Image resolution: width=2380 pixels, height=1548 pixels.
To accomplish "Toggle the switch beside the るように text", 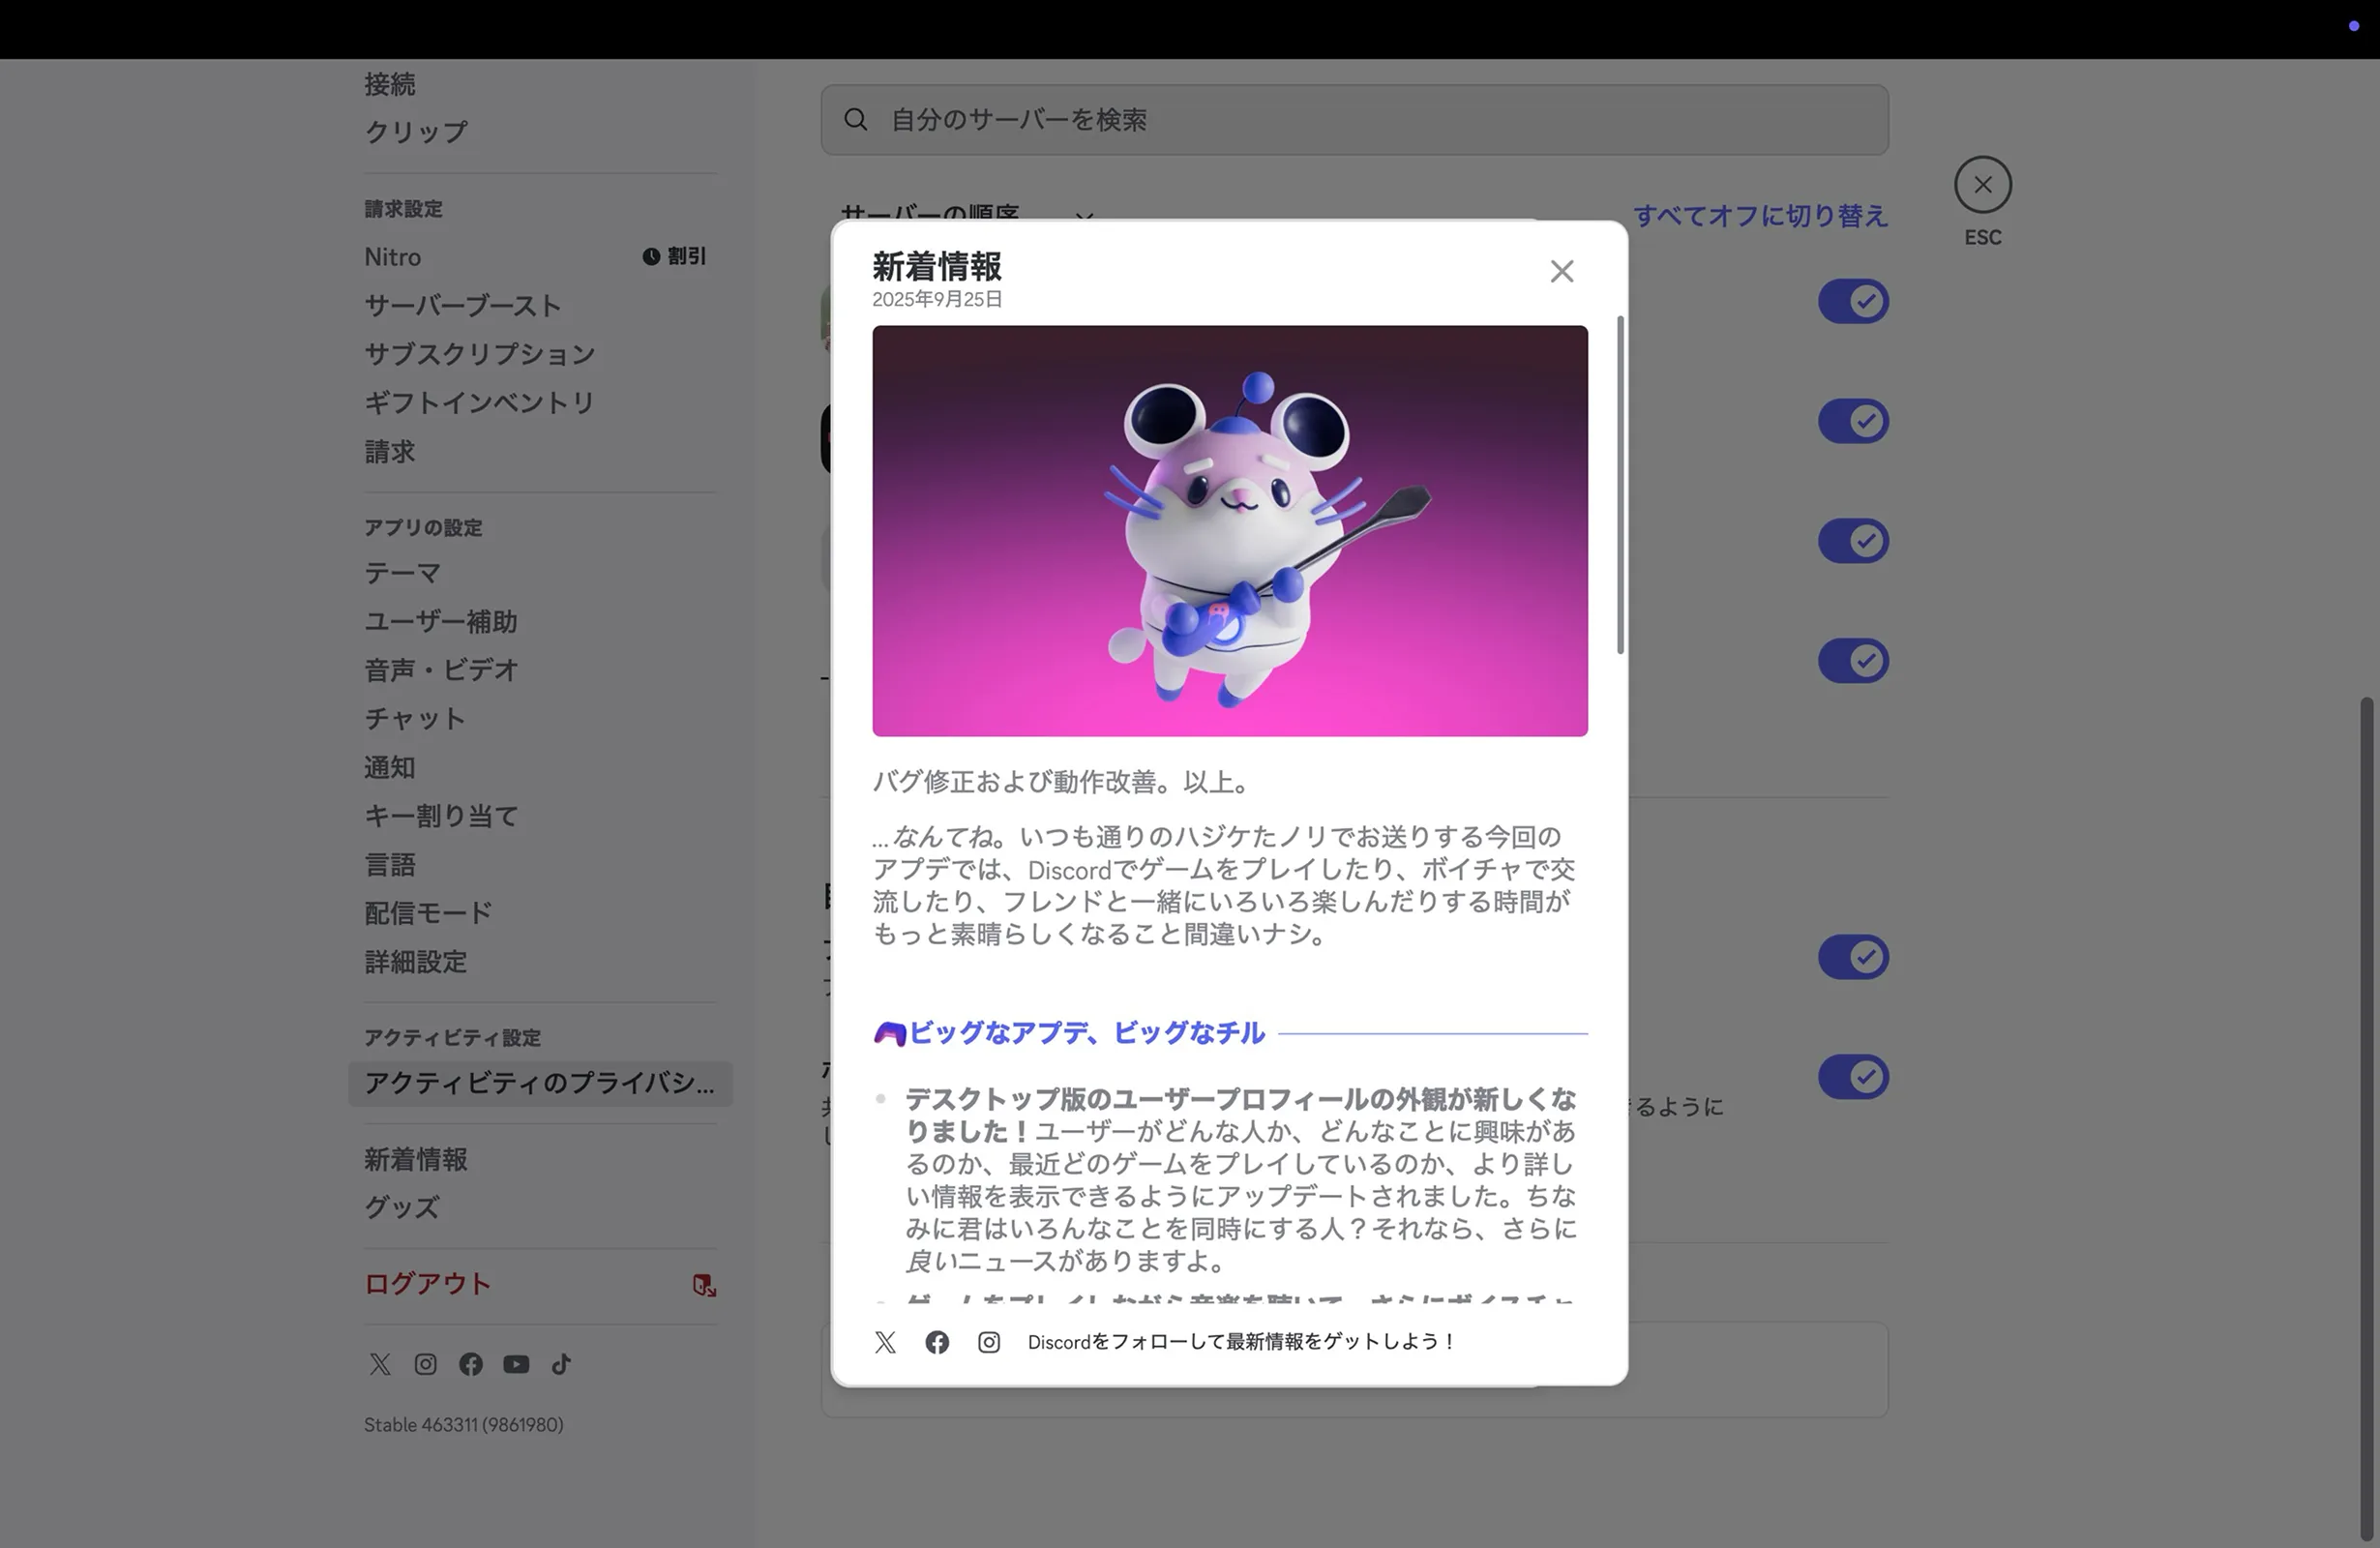I will (1853, 1077).
